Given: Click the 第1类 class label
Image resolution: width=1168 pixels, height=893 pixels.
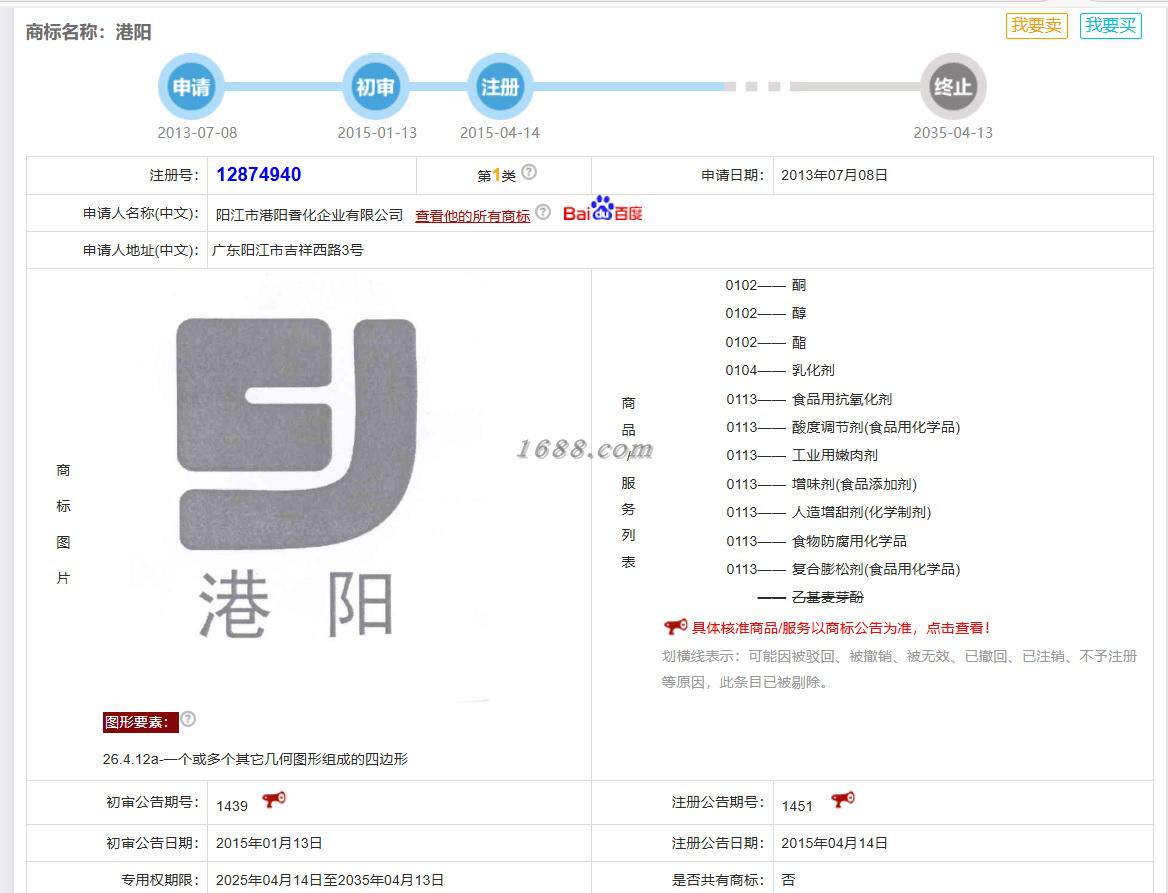Looking at the screenshot, I should 496,175.
